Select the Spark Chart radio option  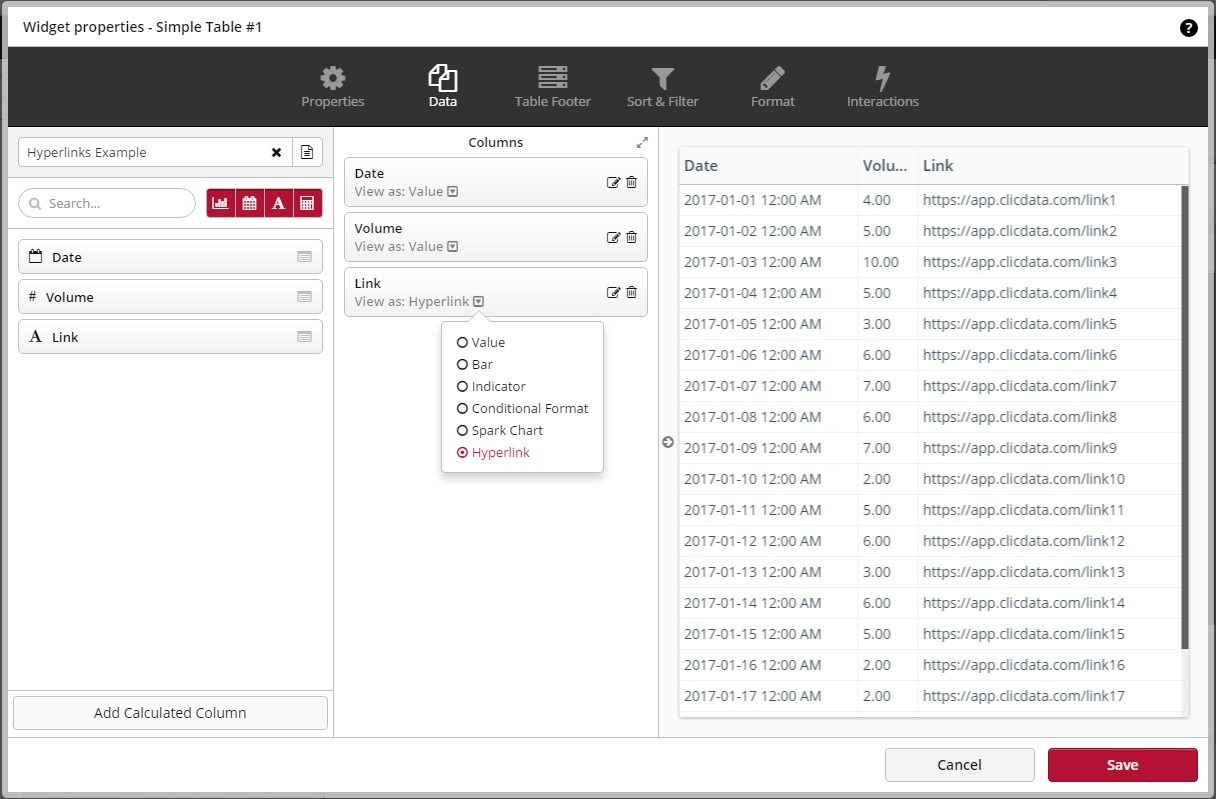pyautogui.click(x=462, y=431)
